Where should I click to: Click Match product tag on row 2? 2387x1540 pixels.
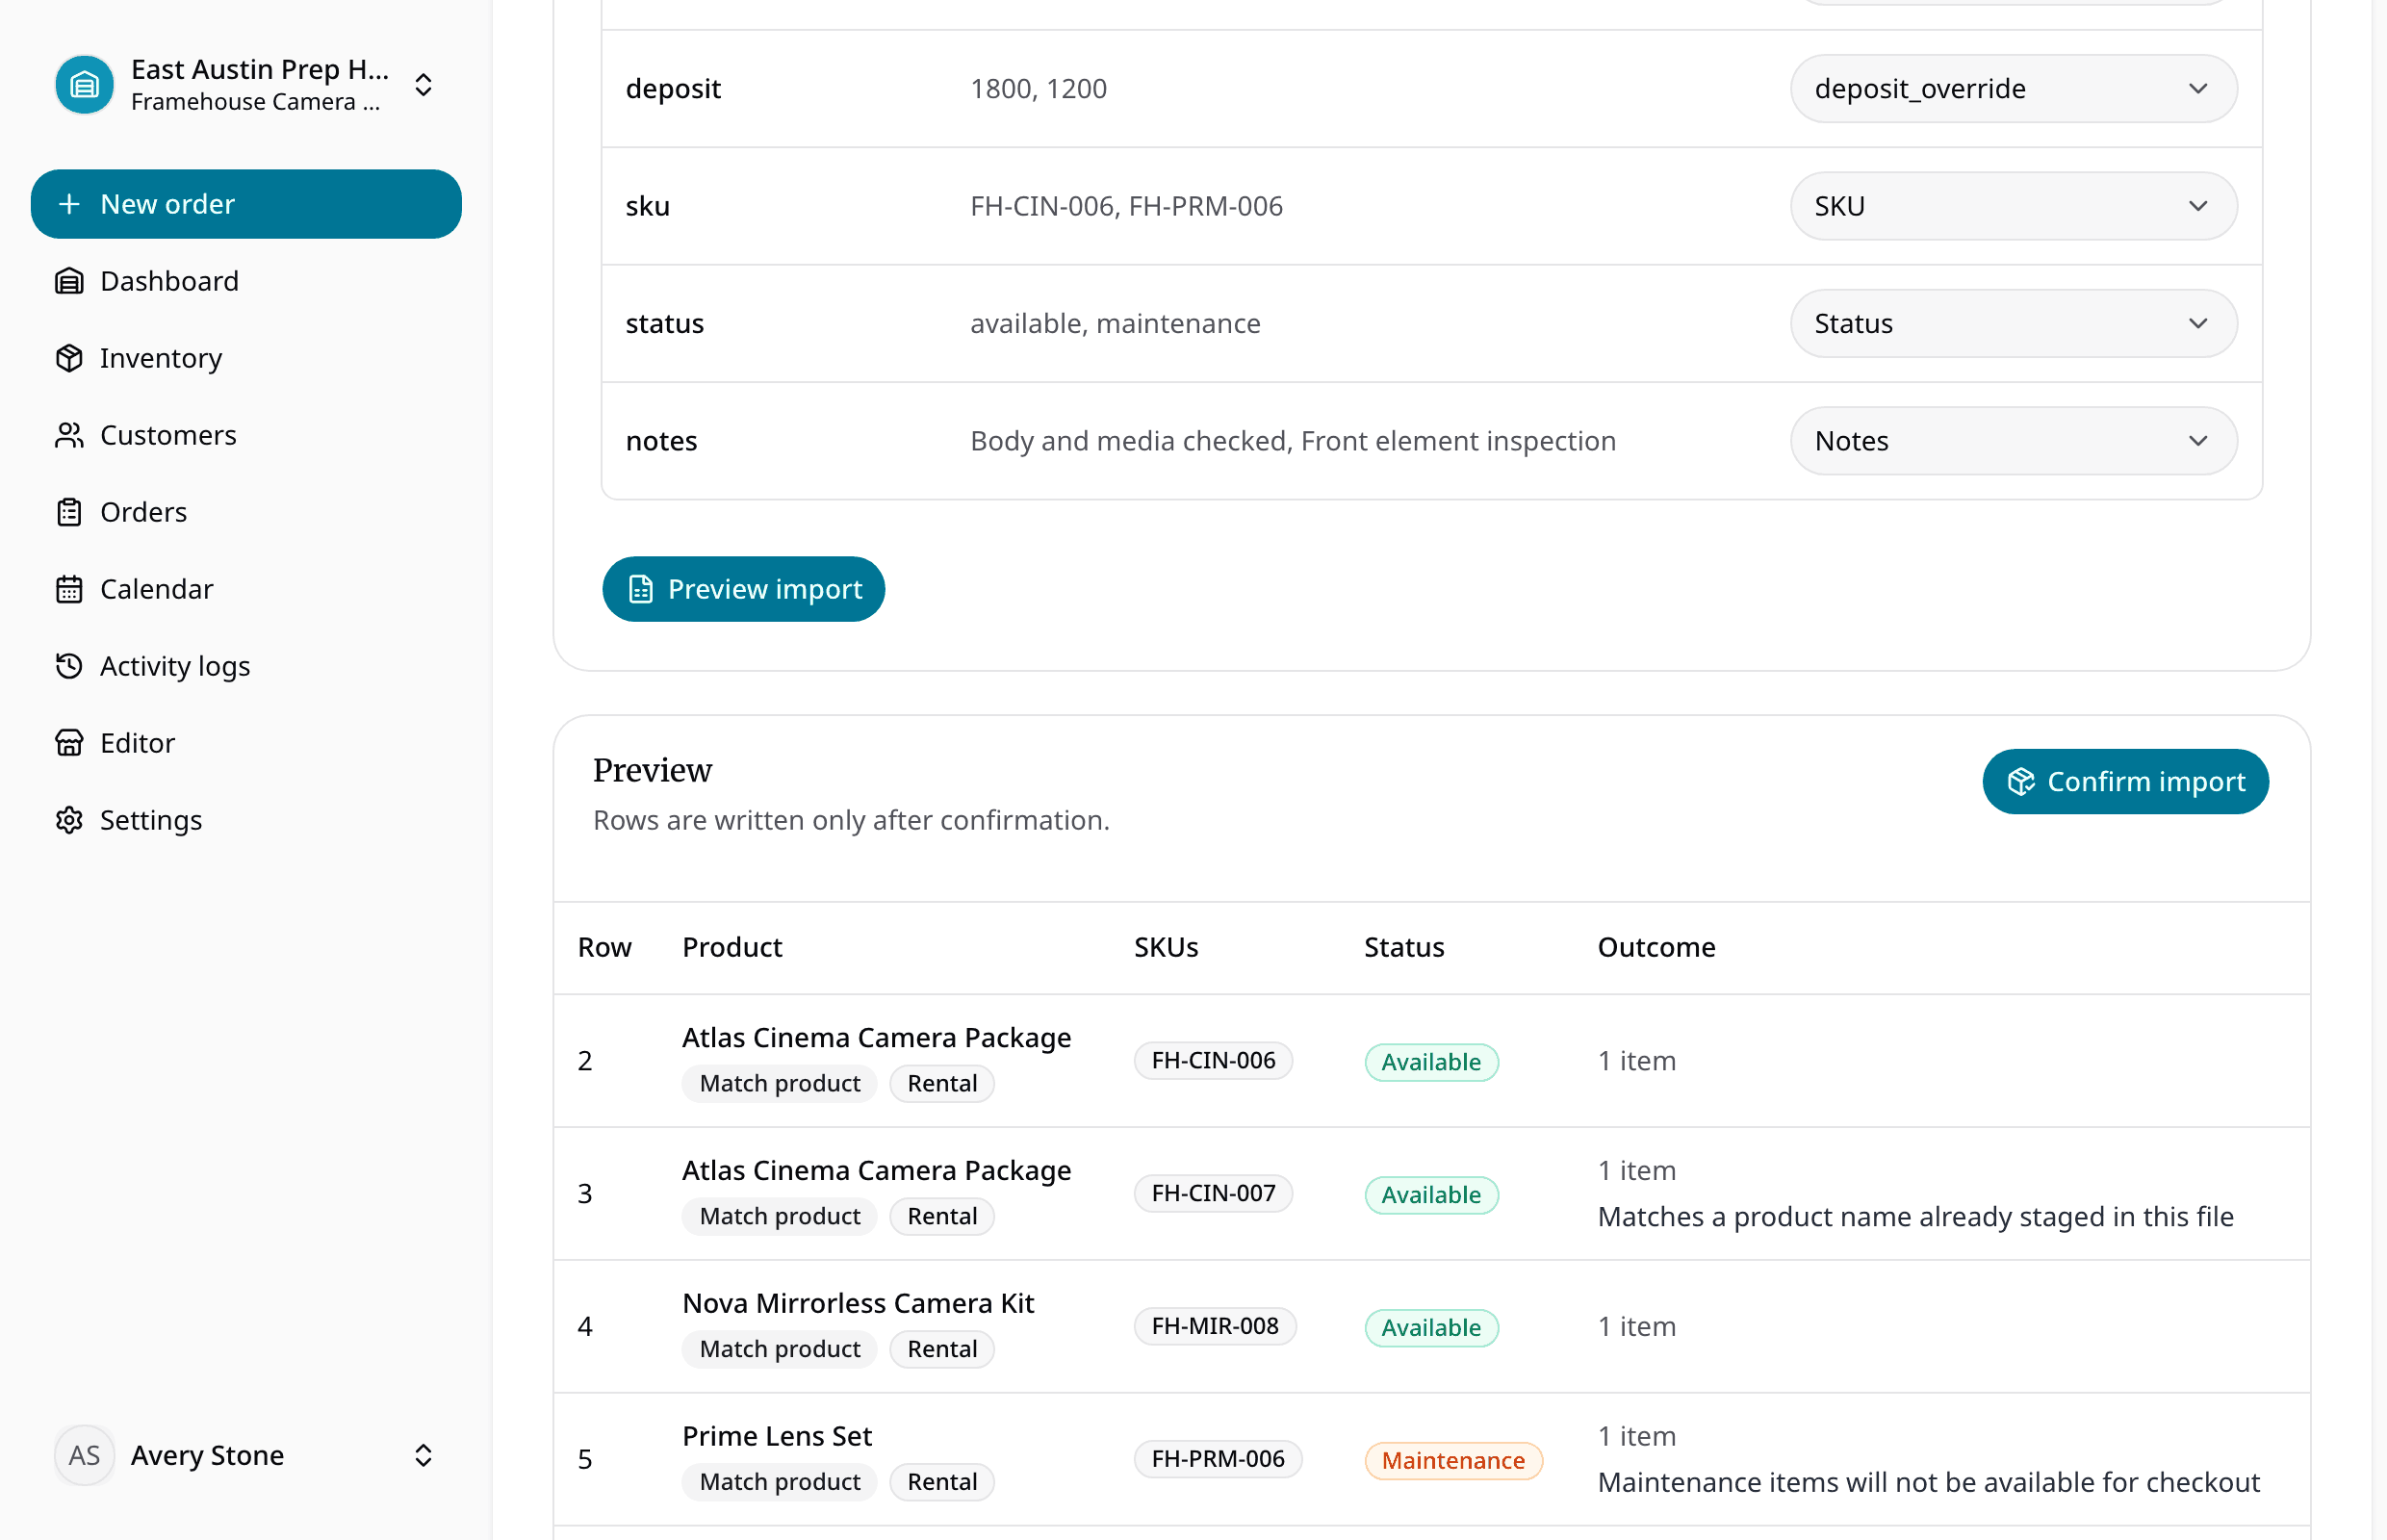pos(779,1084)
